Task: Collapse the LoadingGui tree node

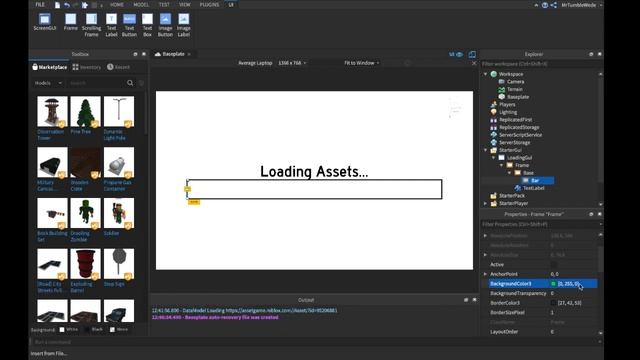Action: click(493, 158)
